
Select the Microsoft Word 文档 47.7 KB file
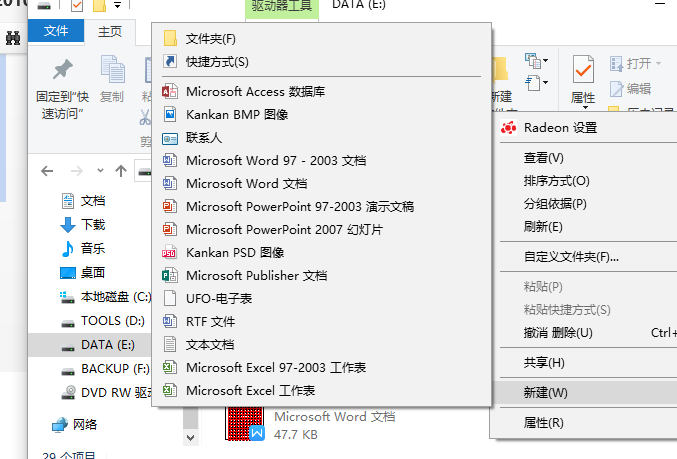pos(311,425)
